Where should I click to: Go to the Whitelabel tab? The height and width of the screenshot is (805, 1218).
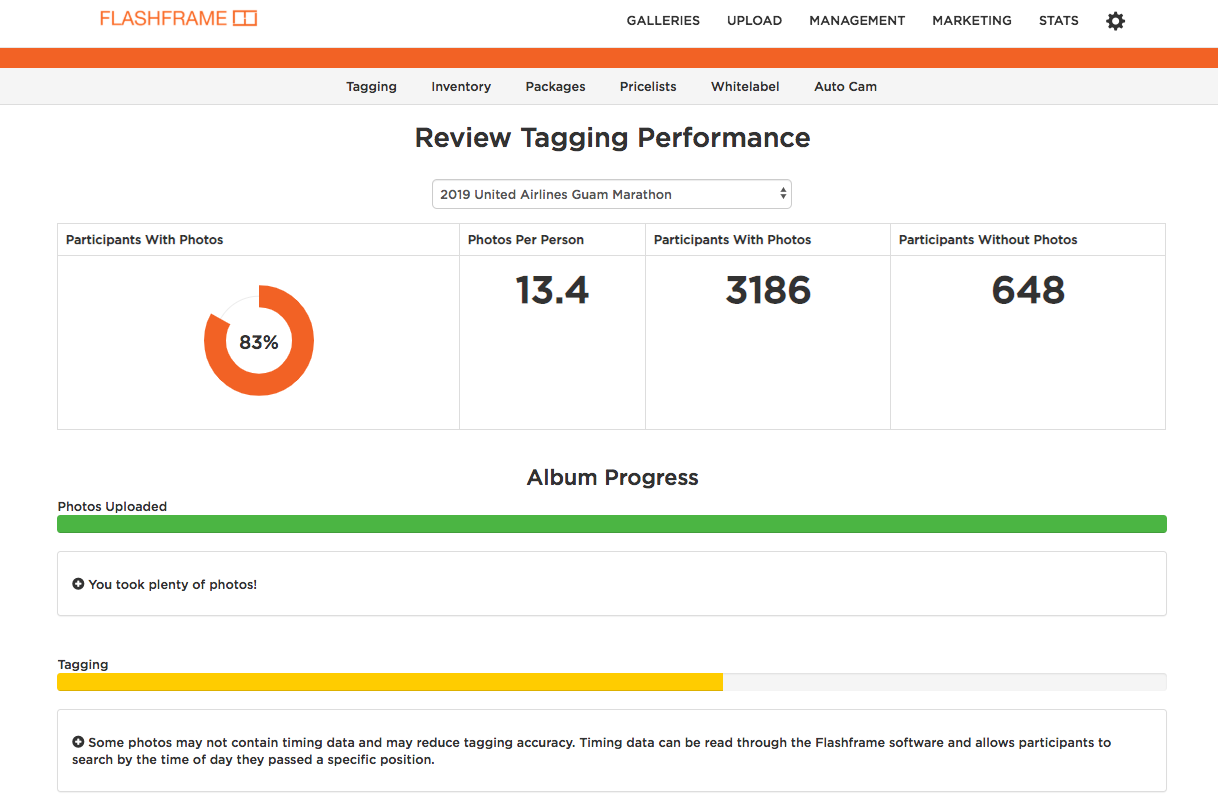[x=745, y=87]
